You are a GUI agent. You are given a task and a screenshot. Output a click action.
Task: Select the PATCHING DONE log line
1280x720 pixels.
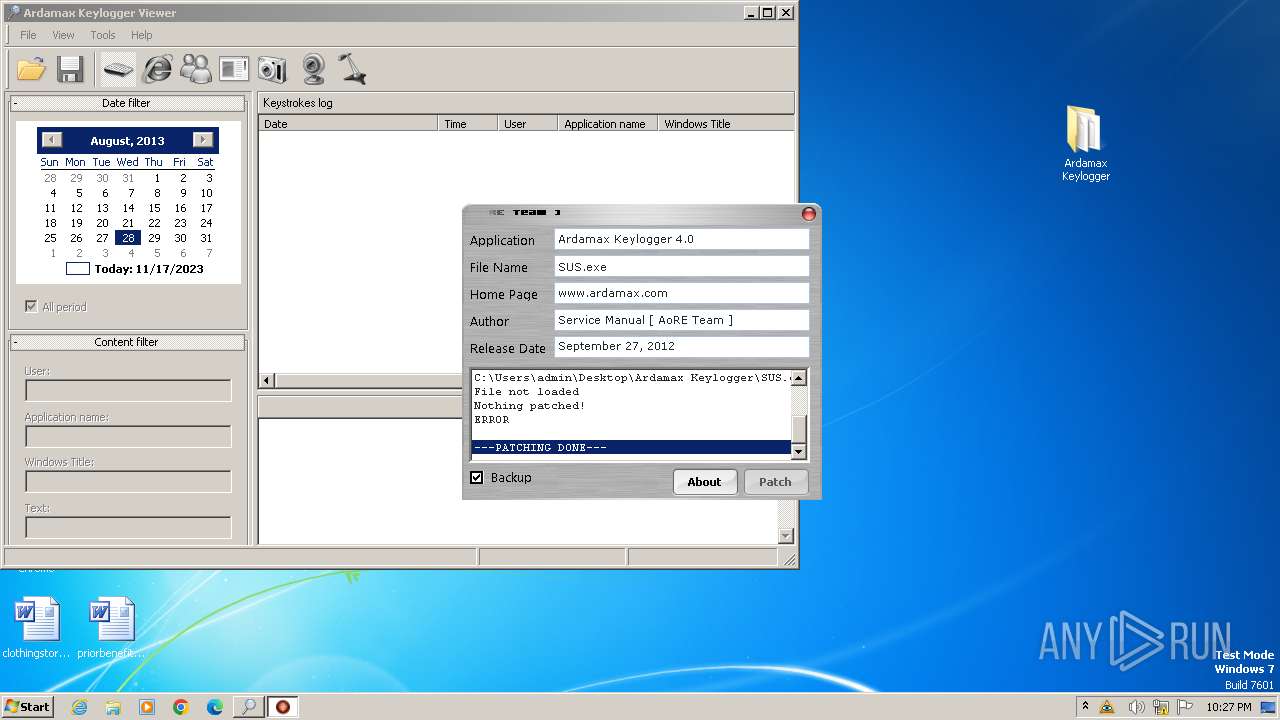click(x=632, y=447)
